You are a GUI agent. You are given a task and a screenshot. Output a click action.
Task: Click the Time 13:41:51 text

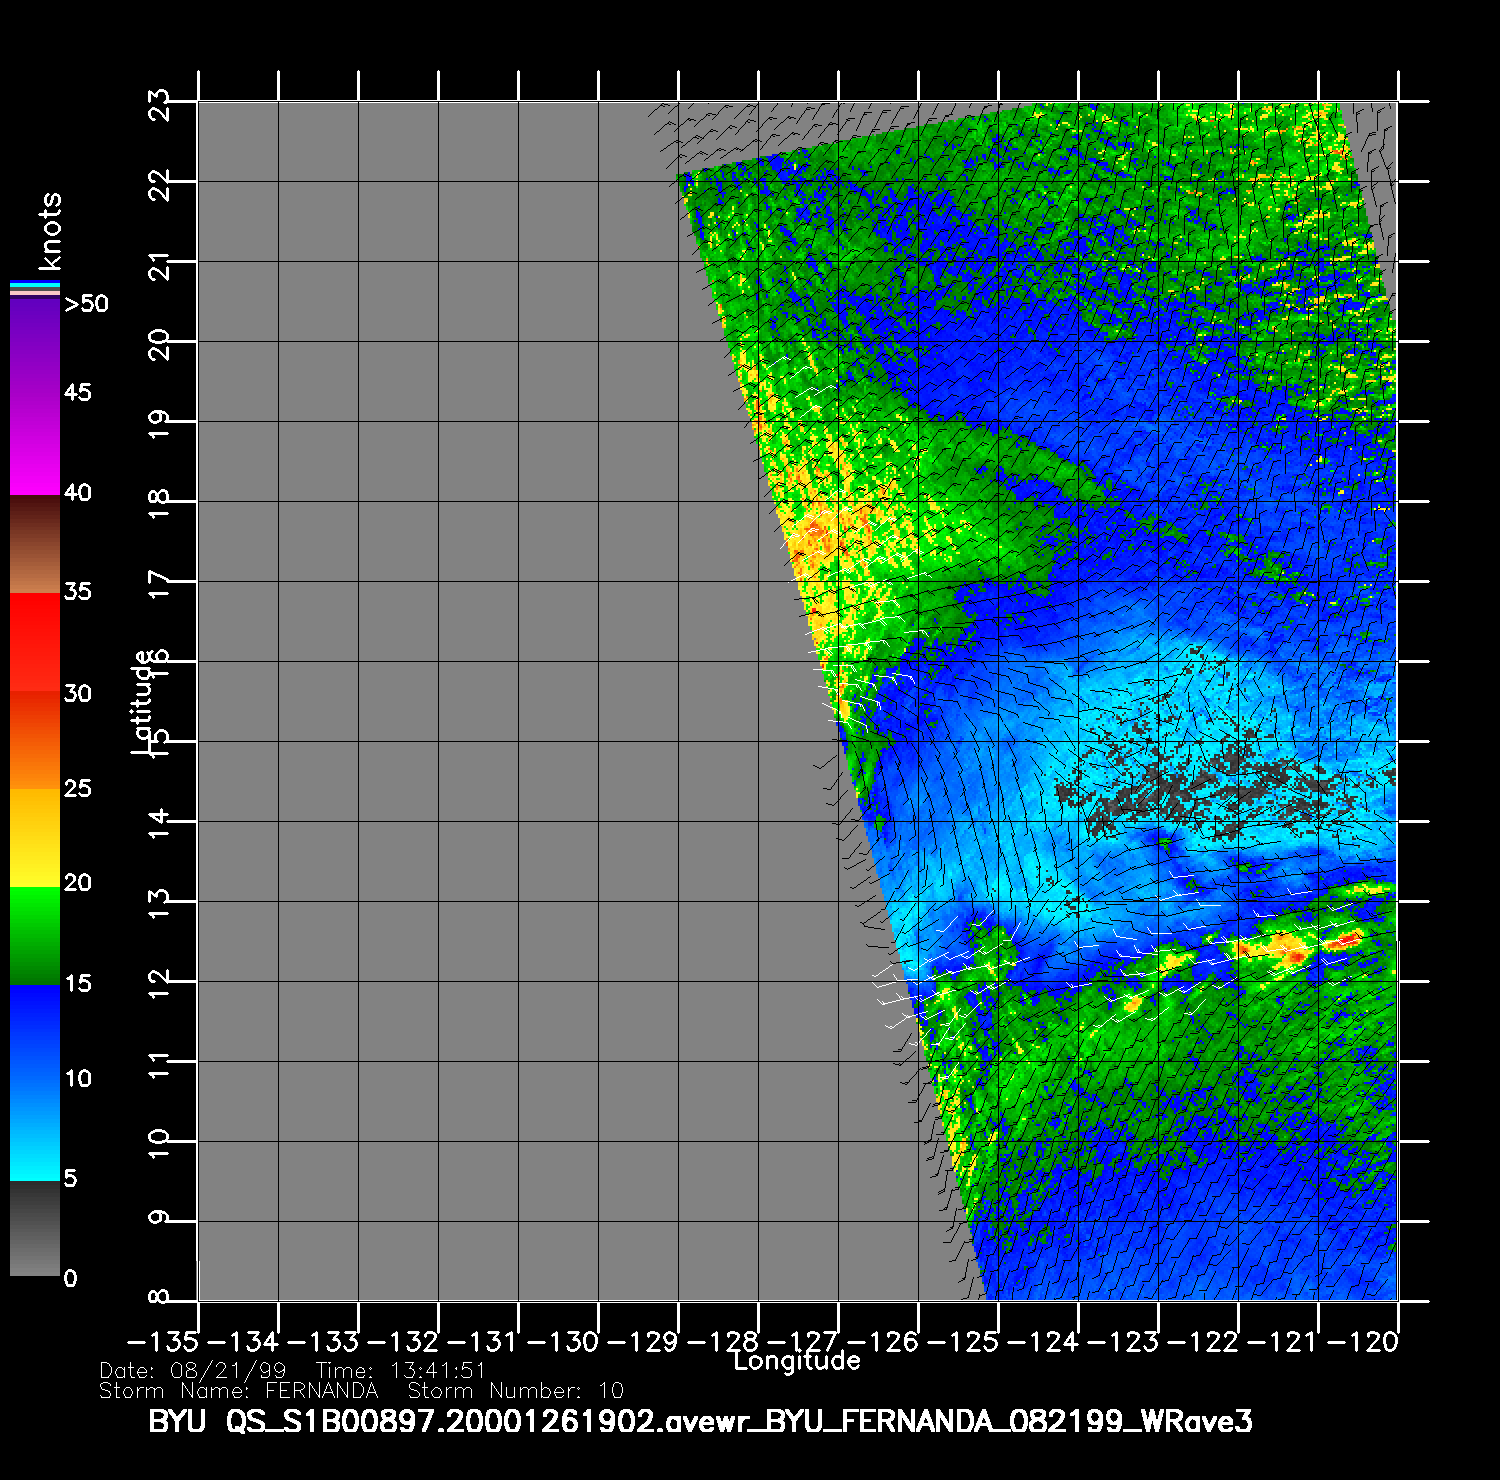[x=401, y=1371]
